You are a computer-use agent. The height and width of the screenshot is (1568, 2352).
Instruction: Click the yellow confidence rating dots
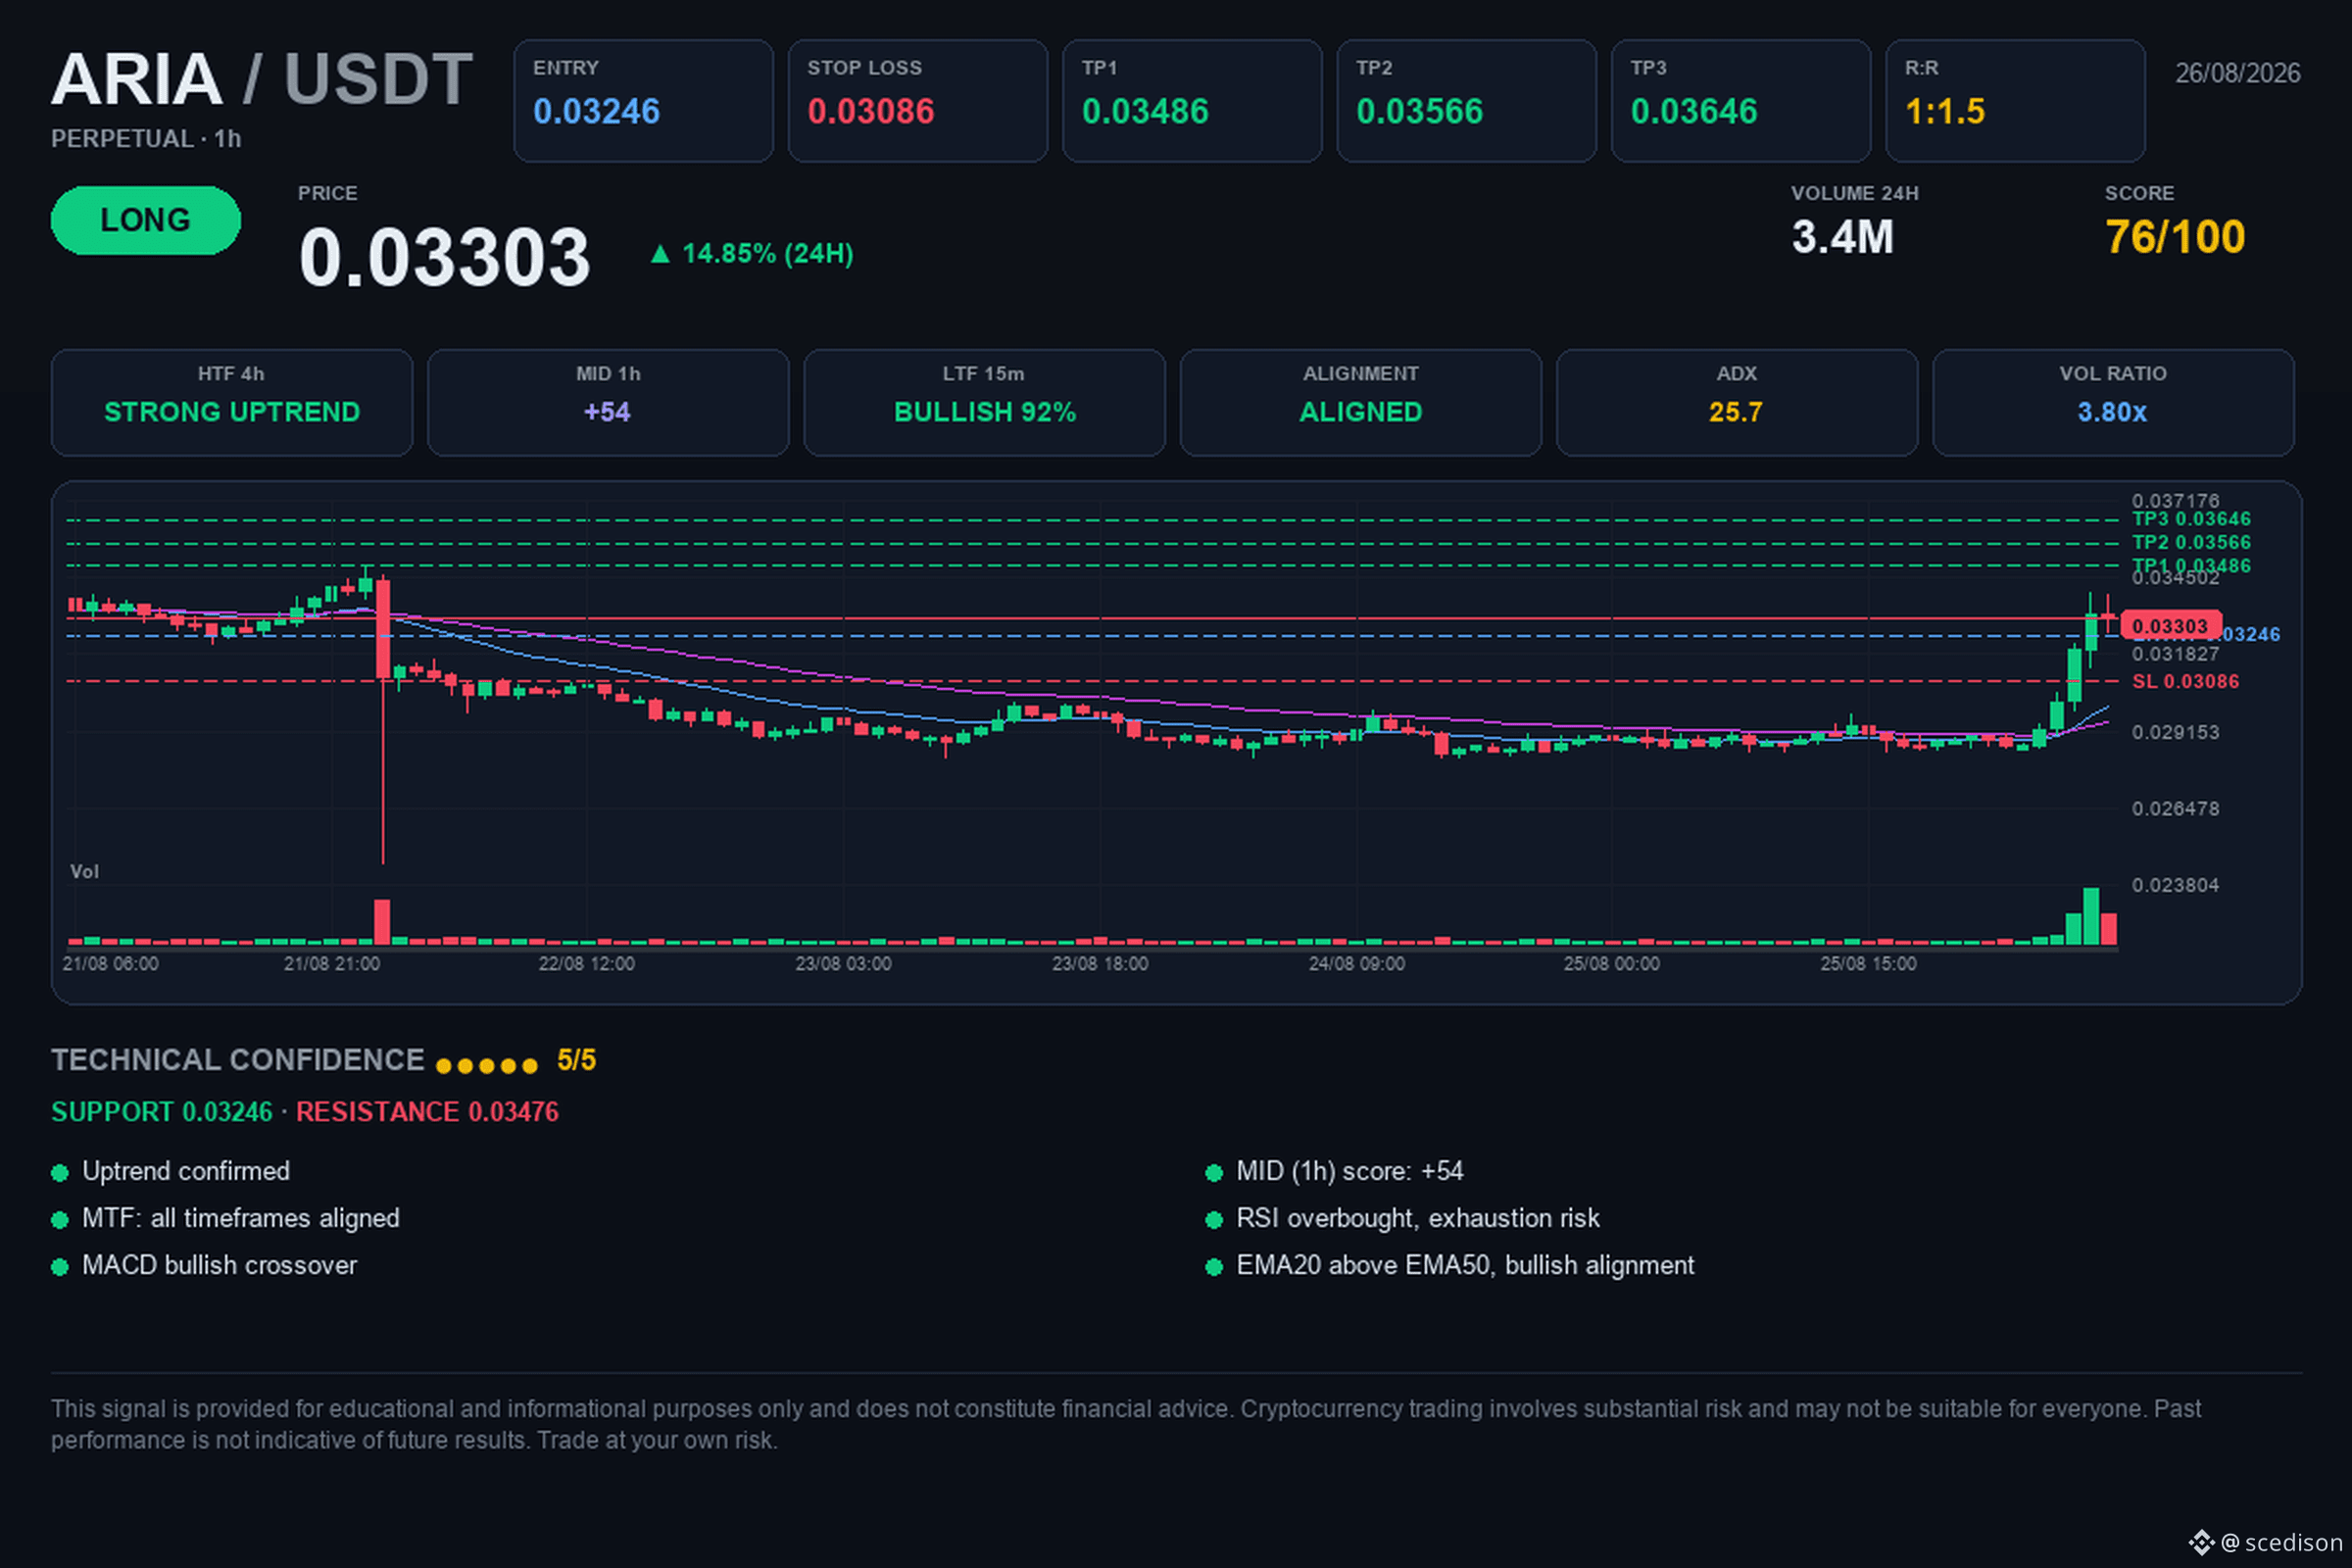point(487,1066)
